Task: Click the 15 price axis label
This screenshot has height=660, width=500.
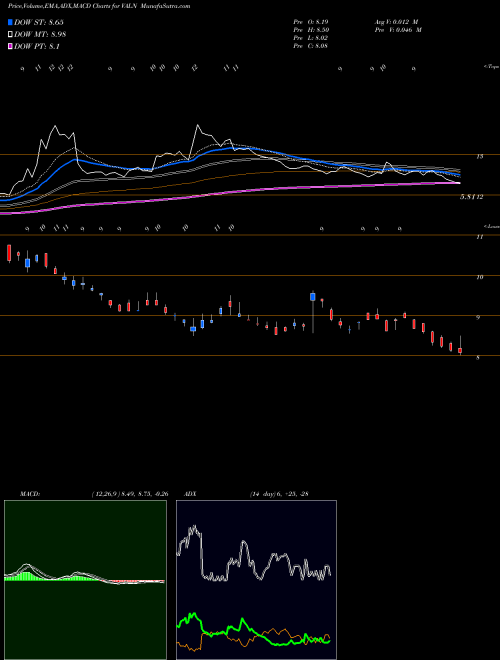Action: coord(479,157)
